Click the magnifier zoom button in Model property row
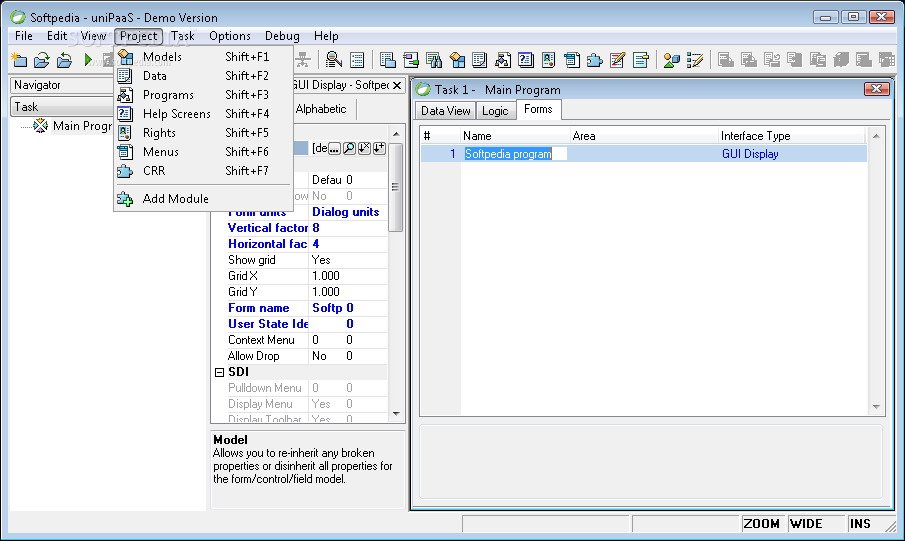Image resolution: width=905 pixels, height=541 pixels. pyautogui.click(x=349, y=148)
